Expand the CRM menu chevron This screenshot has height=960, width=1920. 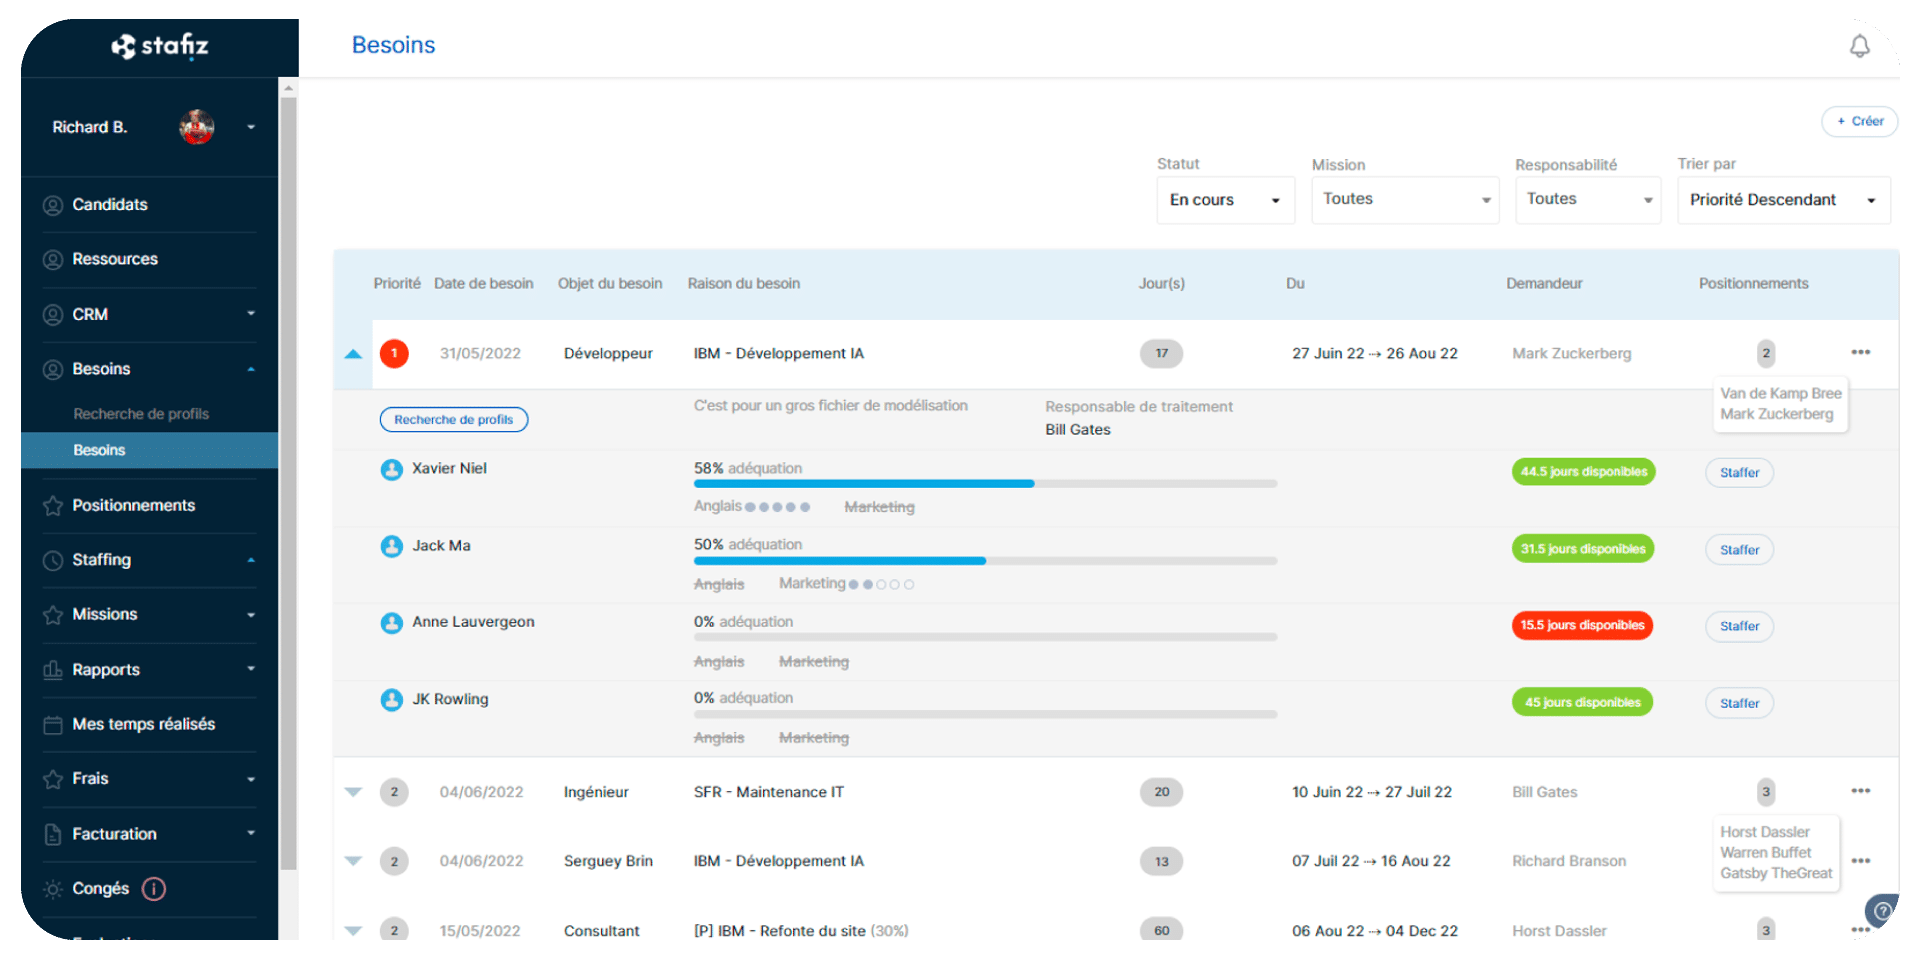click(251, 314)
